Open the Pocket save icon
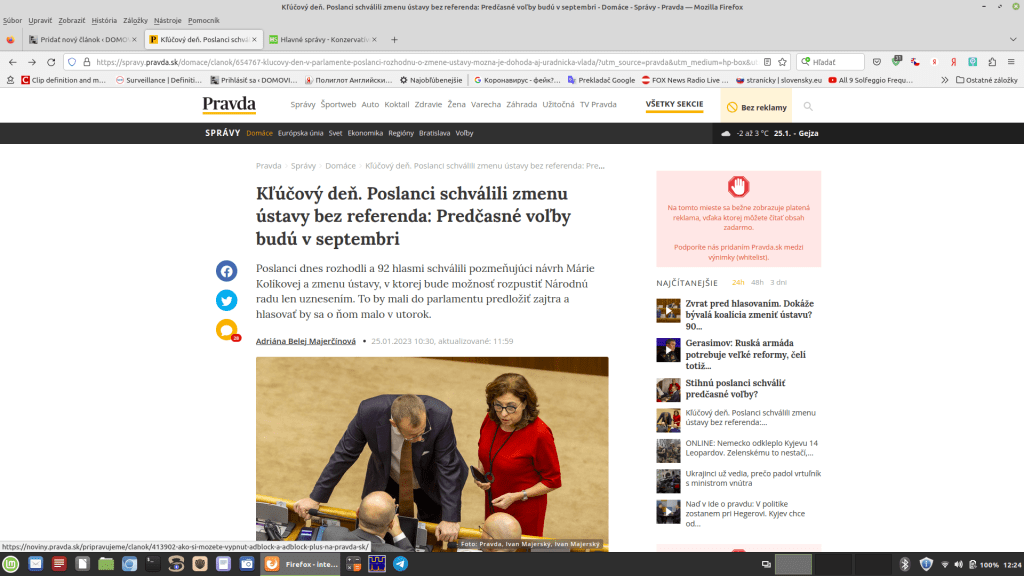1024x576 pixels. coord(876,62)
